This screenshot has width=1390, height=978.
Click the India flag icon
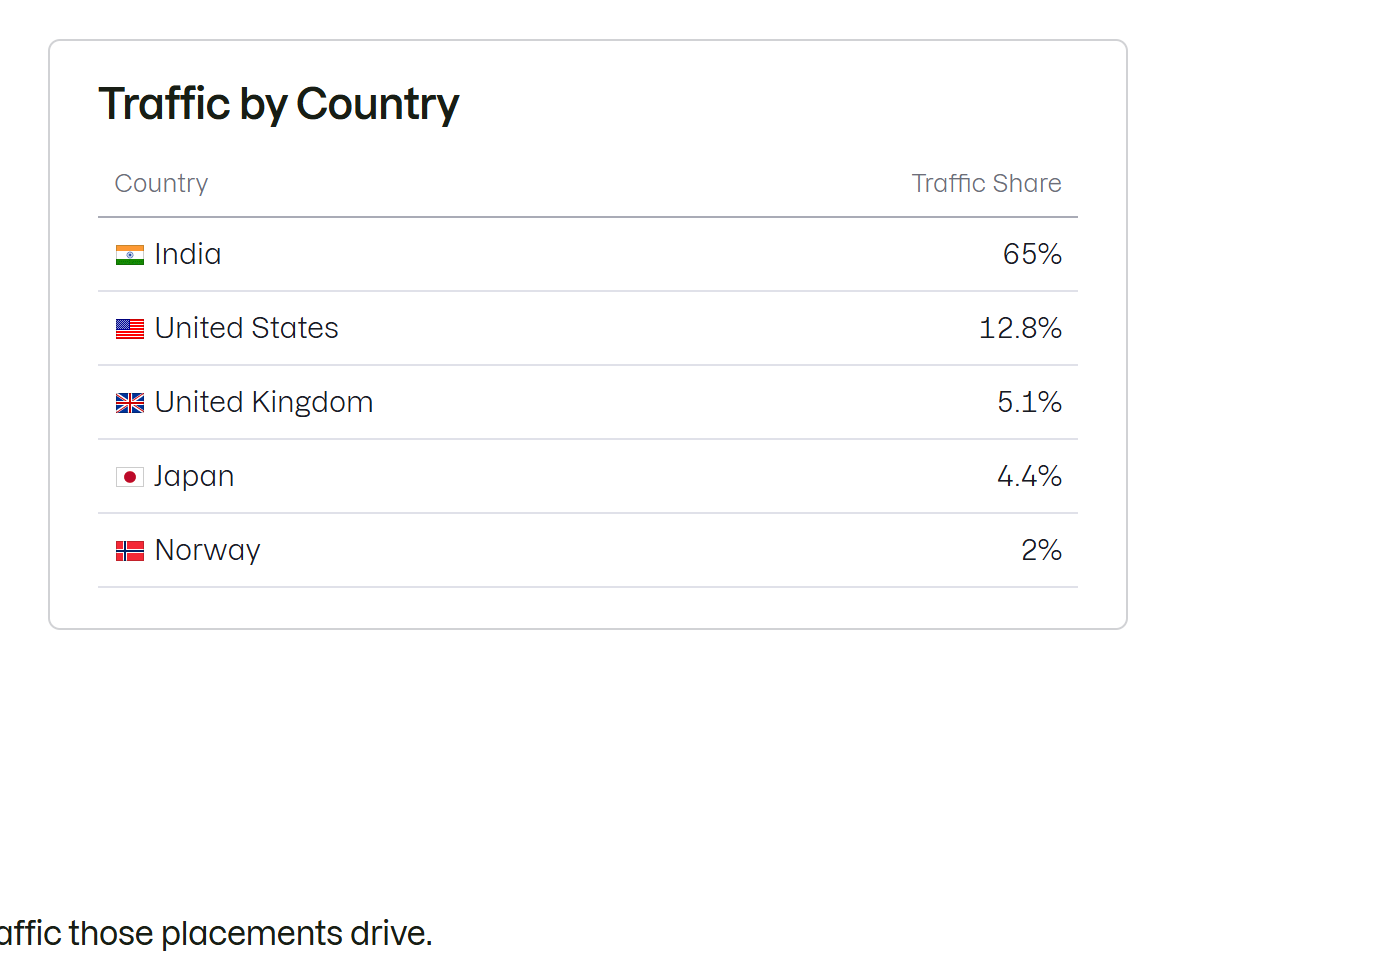pos(130,255)
